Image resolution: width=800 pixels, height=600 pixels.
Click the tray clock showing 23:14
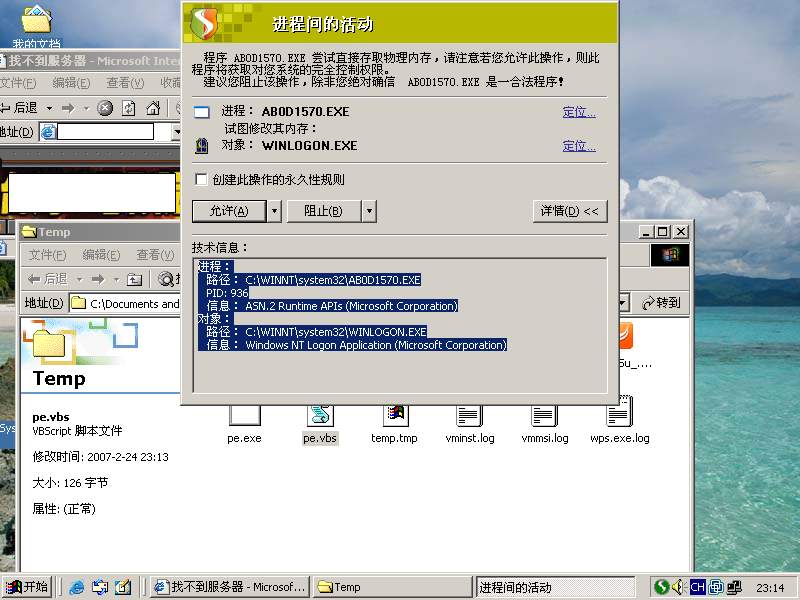(x=770, y=588)
